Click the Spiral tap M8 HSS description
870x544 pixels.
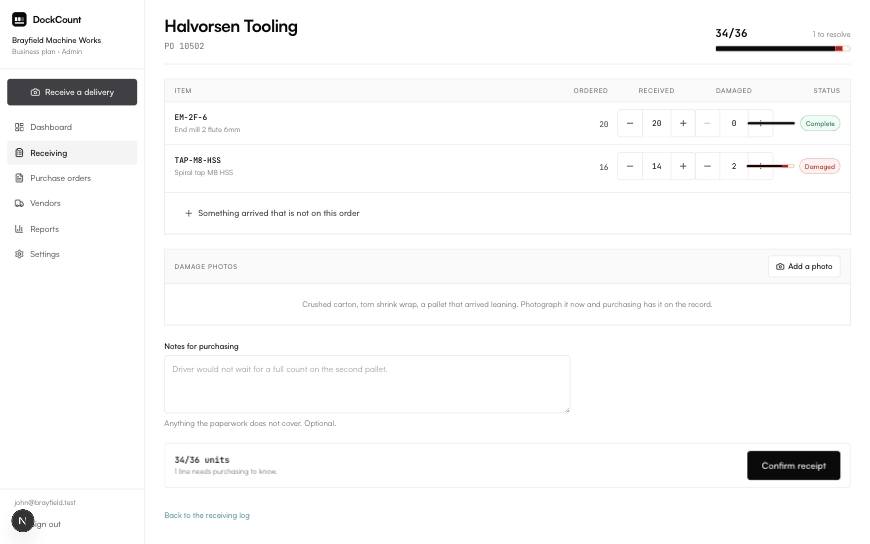click(x=204, y=172)
